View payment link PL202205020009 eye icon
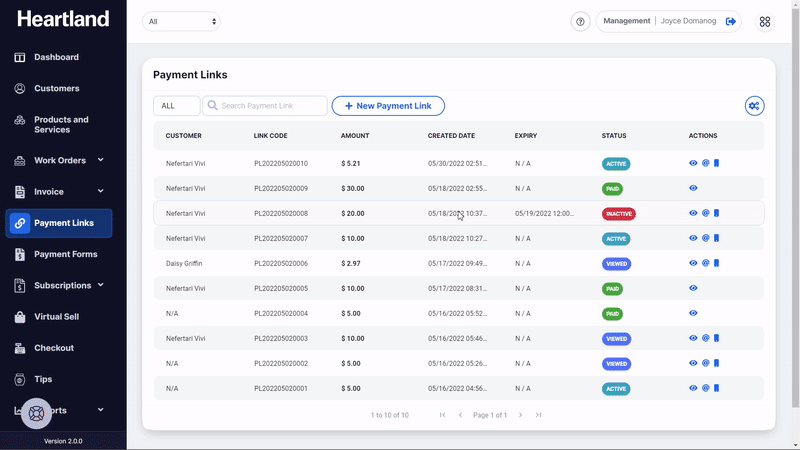 coord(693,188)
